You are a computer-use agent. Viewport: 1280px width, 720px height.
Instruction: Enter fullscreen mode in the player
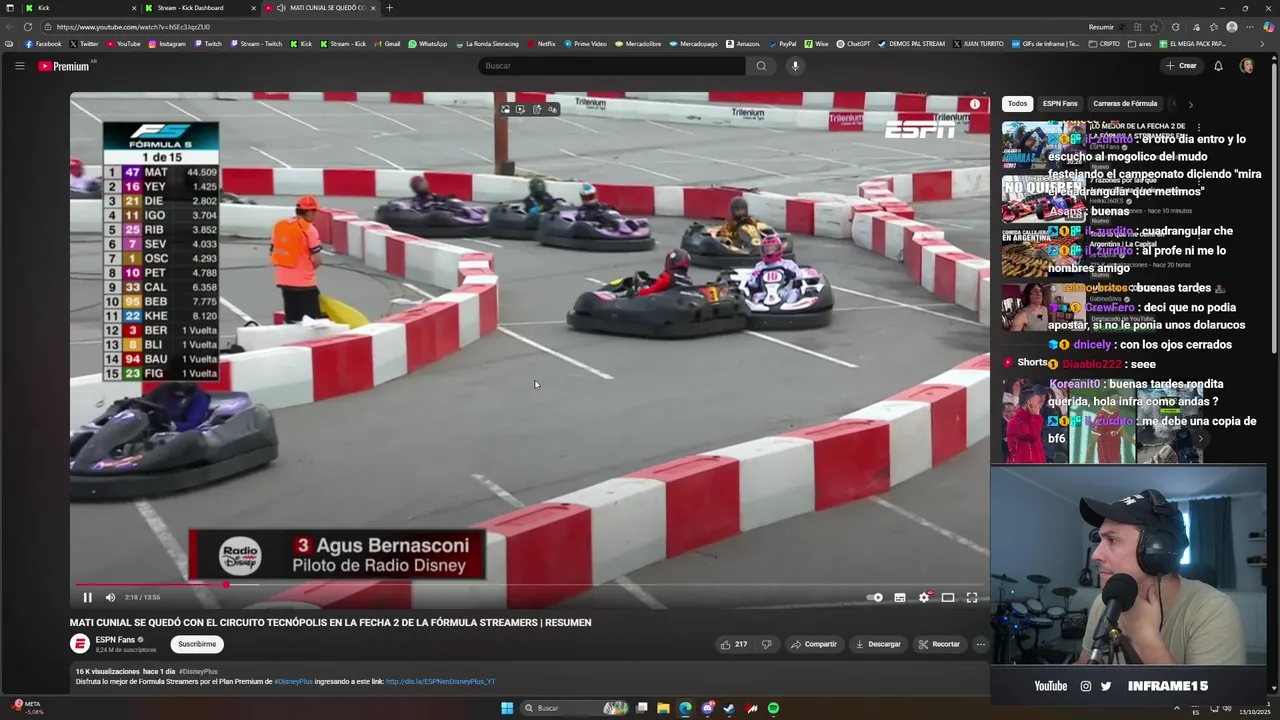point(971,597)
